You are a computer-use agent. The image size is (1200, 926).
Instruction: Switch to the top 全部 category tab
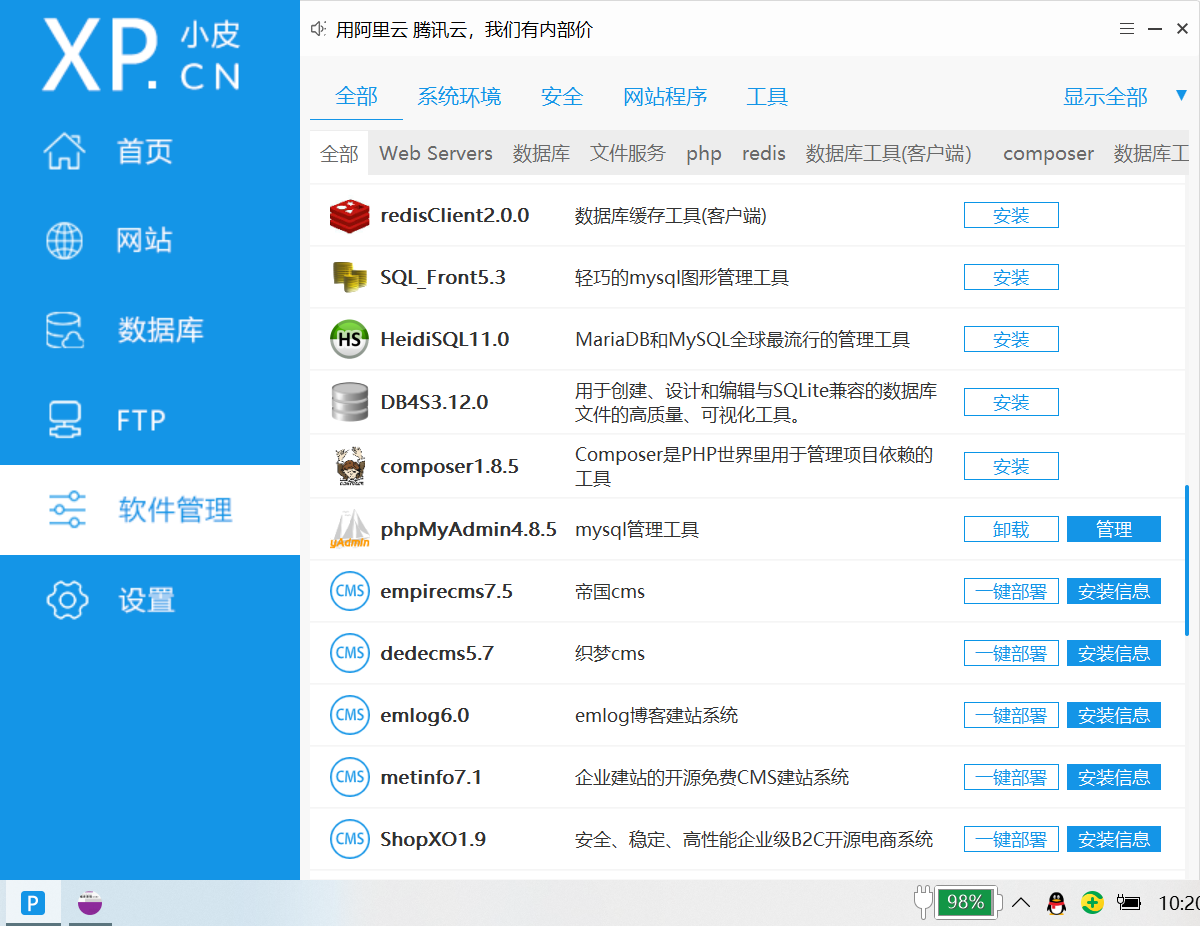357,97
